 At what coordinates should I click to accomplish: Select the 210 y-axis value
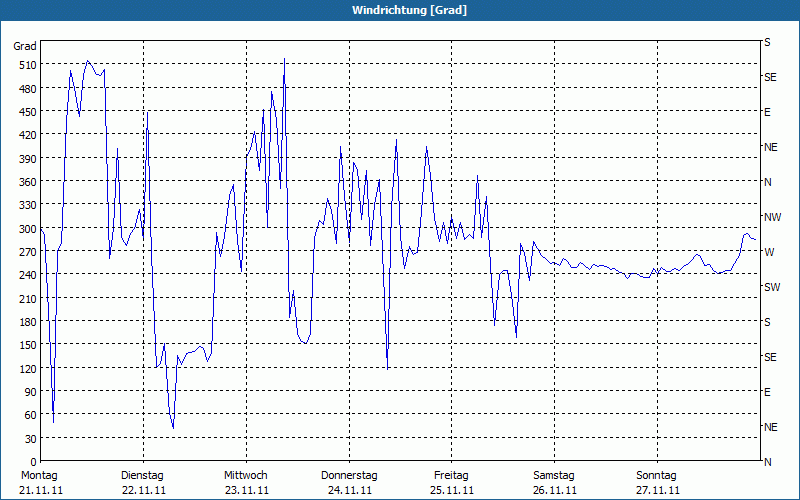tap(28, 298)
